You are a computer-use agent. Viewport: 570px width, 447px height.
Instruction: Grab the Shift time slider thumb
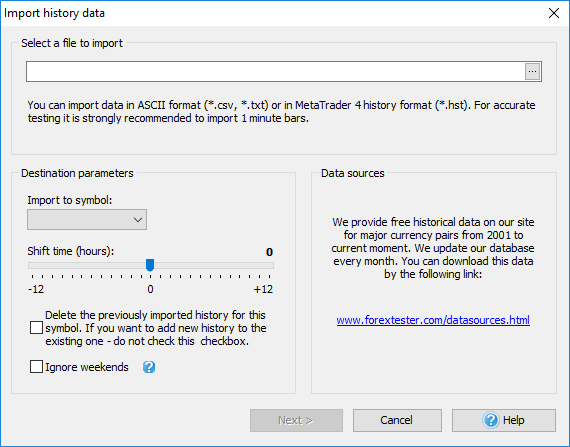[x=150, y=265]
